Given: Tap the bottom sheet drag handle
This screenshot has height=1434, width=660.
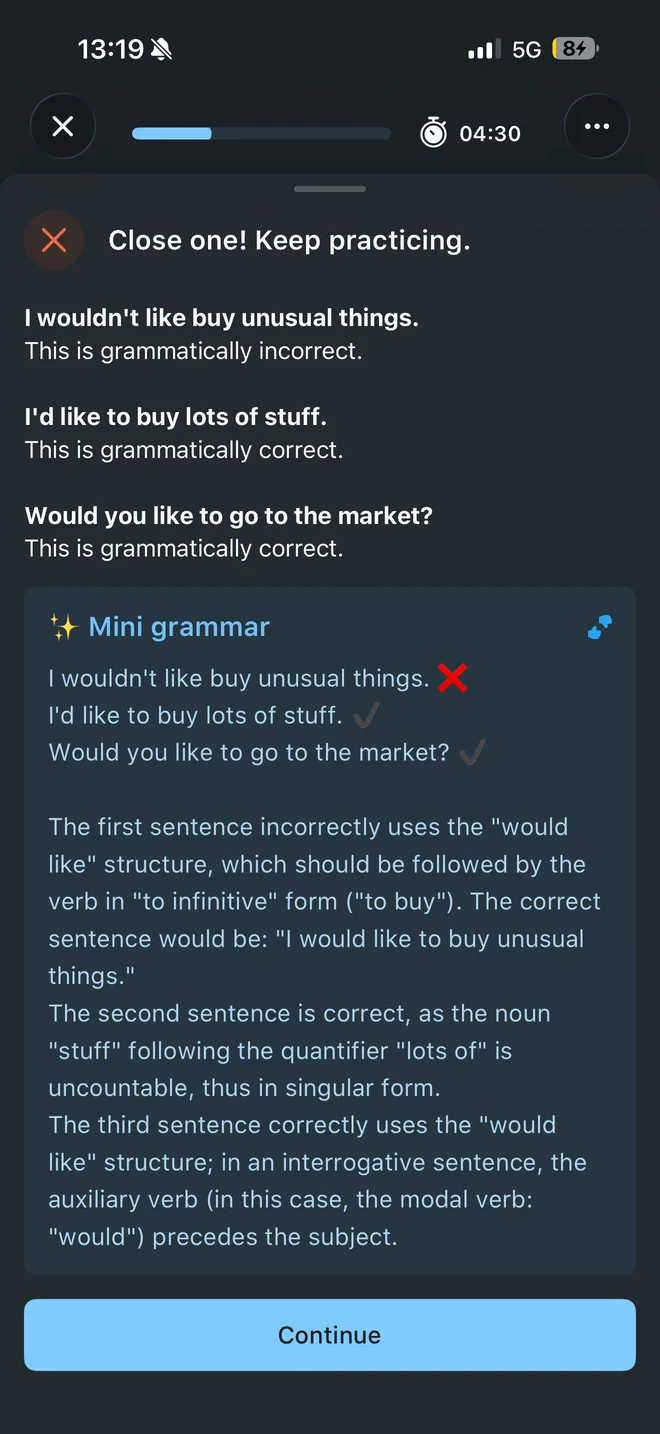Looking at the screenshot, I should pyautogui.click(x=330, y=189).
